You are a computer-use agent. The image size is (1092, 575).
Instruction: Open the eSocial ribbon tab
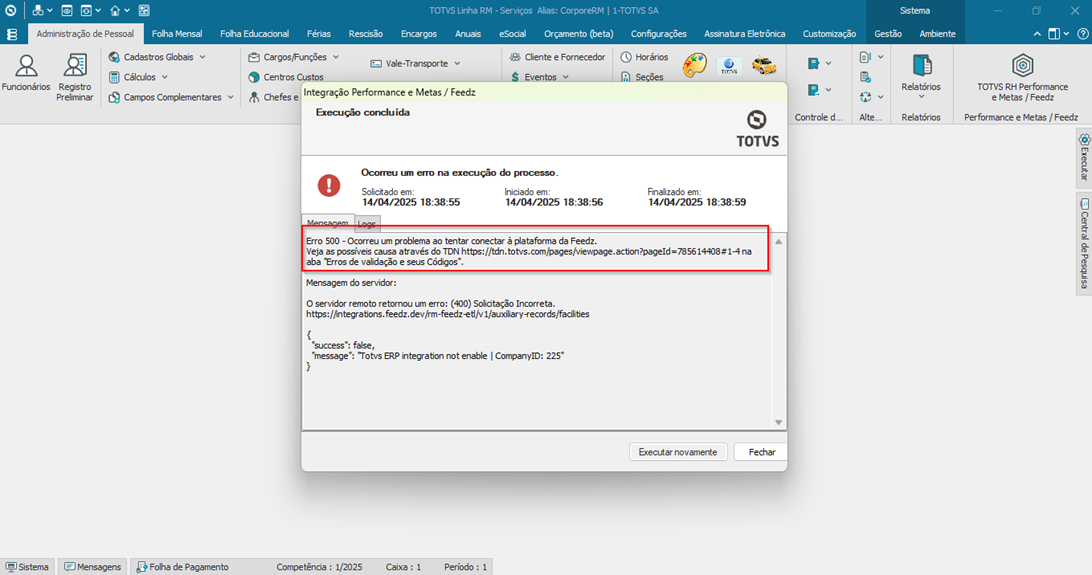[x=512, y=33]
